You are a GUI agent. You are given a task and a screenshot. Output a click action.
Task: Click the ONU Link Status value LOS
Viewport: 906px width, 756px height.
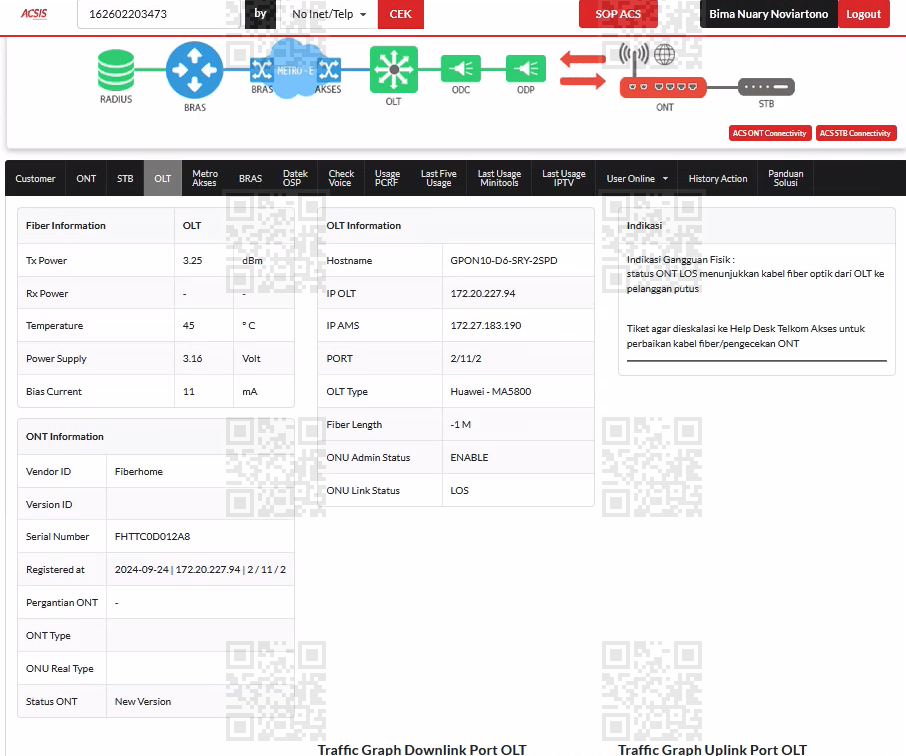tap(459, 490)
